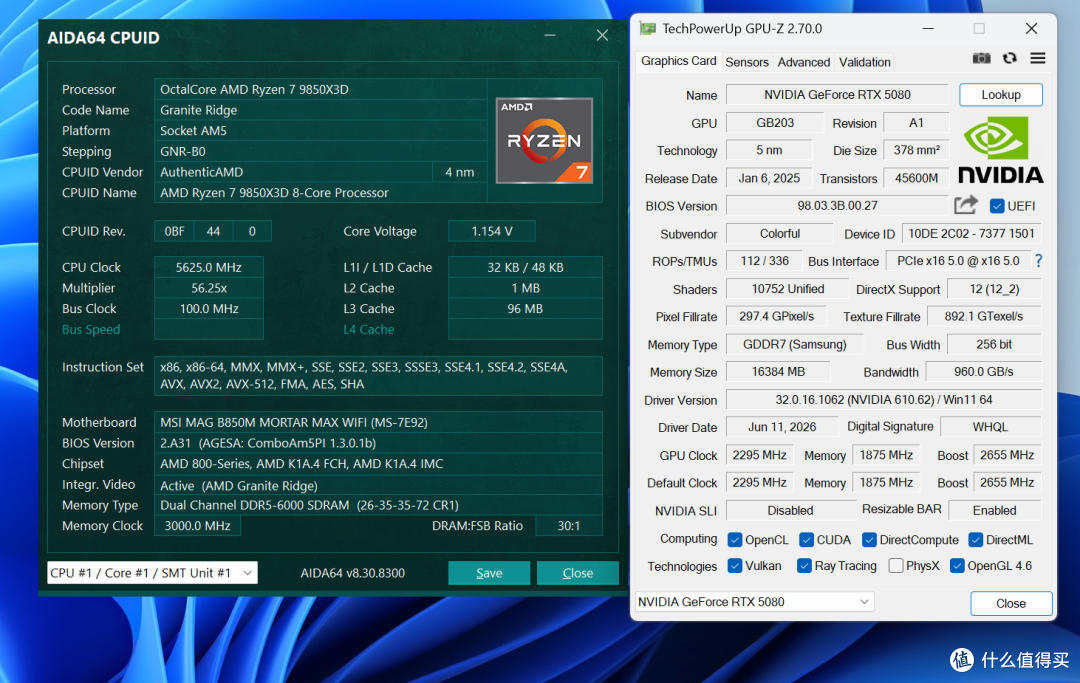
Task: Enable the PhysX checkbox
Action: pos(896,566)
